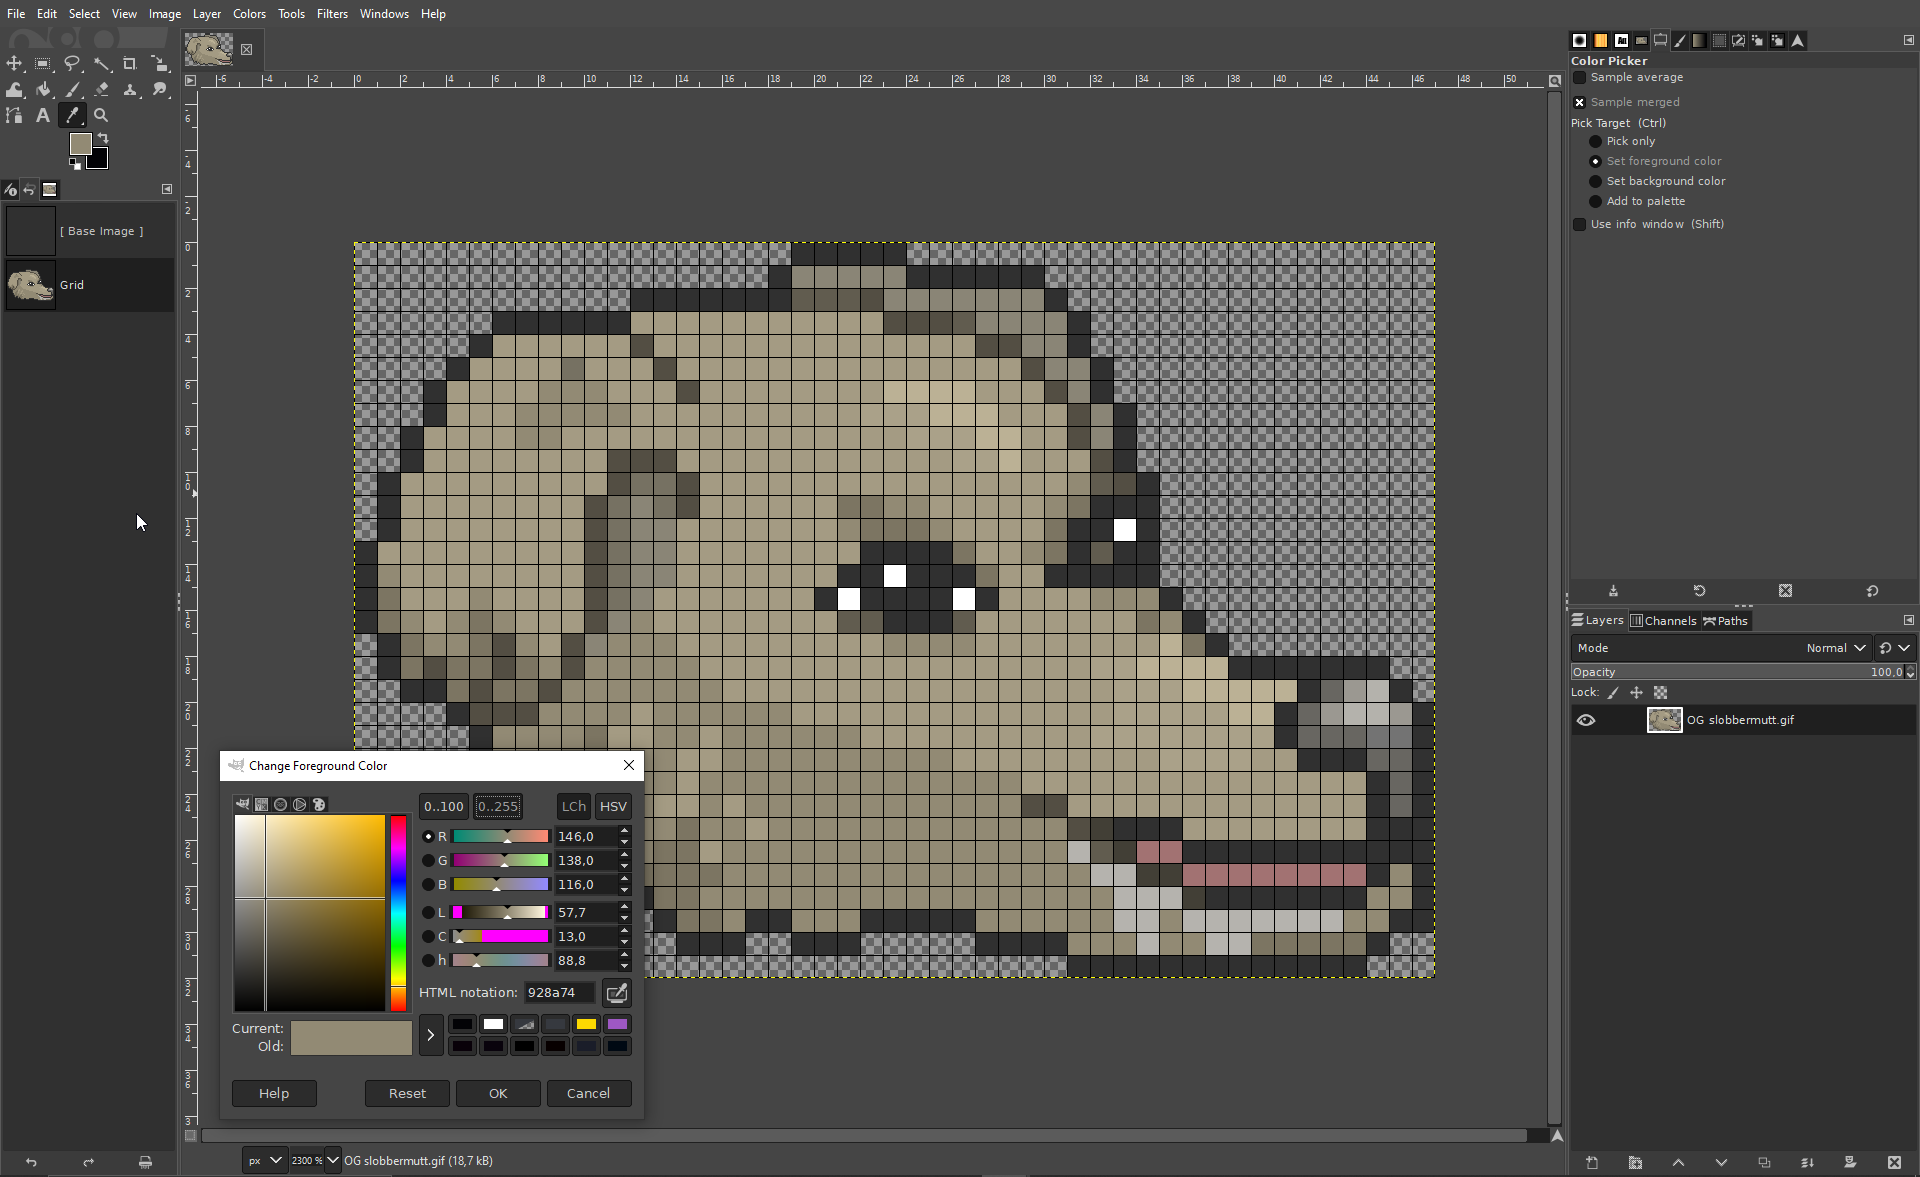Viewport: 1920px width, 1177px height.
Task: Create a new layer
Action: coord(1592,1162)
